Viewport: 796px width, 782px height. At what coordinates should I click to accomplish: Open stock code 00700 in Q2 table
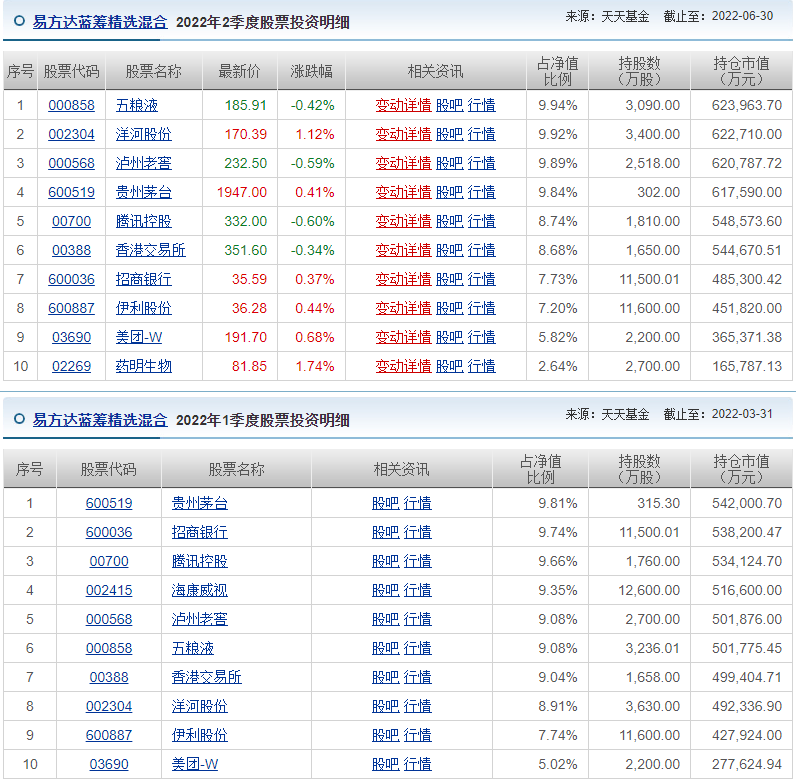coord(72,221)
